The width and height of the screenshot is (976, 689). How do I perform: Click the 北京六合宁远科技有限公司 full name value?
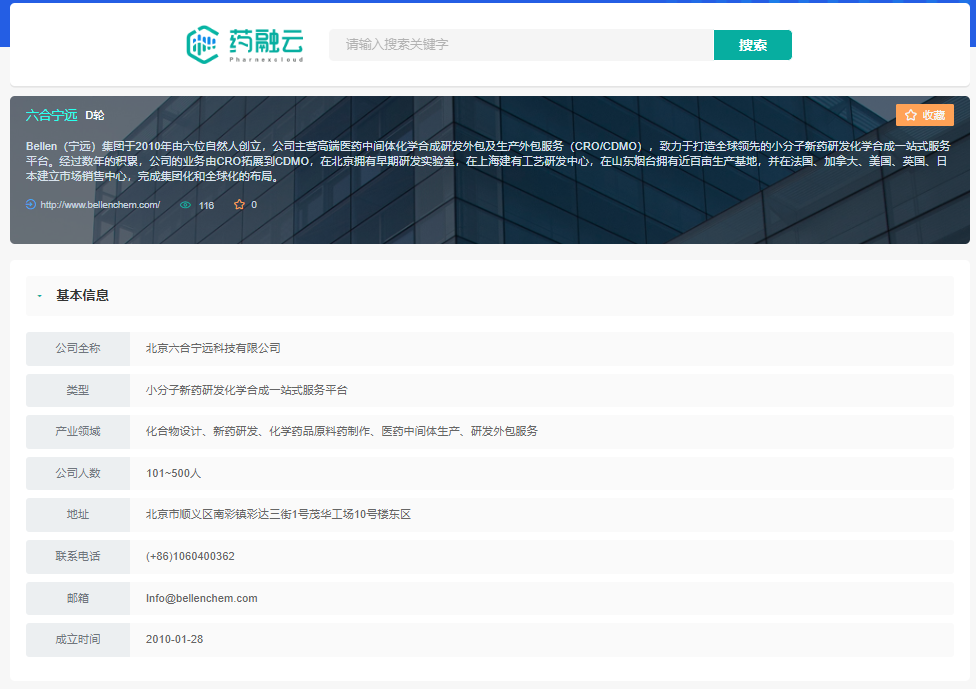[x=213, y=348]
